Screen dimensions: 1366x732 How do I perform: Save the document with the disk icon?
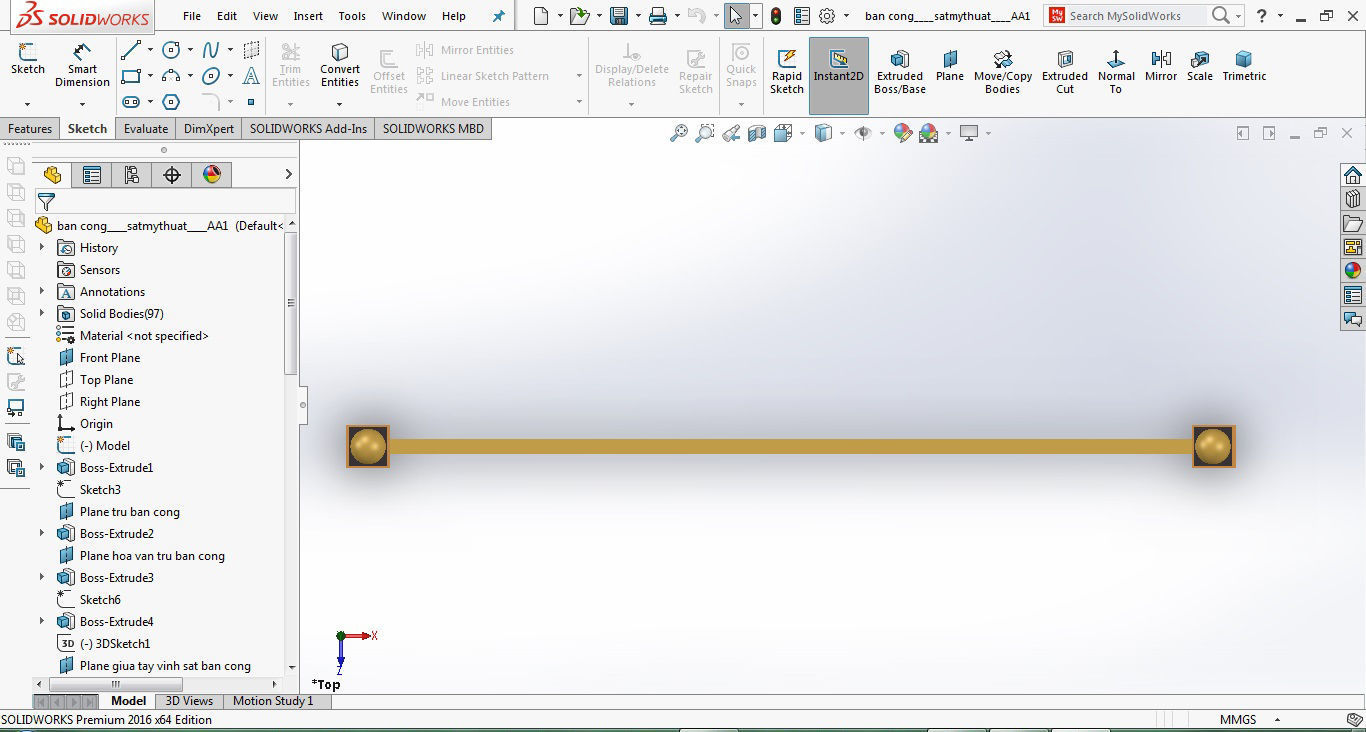coord(619,16)
